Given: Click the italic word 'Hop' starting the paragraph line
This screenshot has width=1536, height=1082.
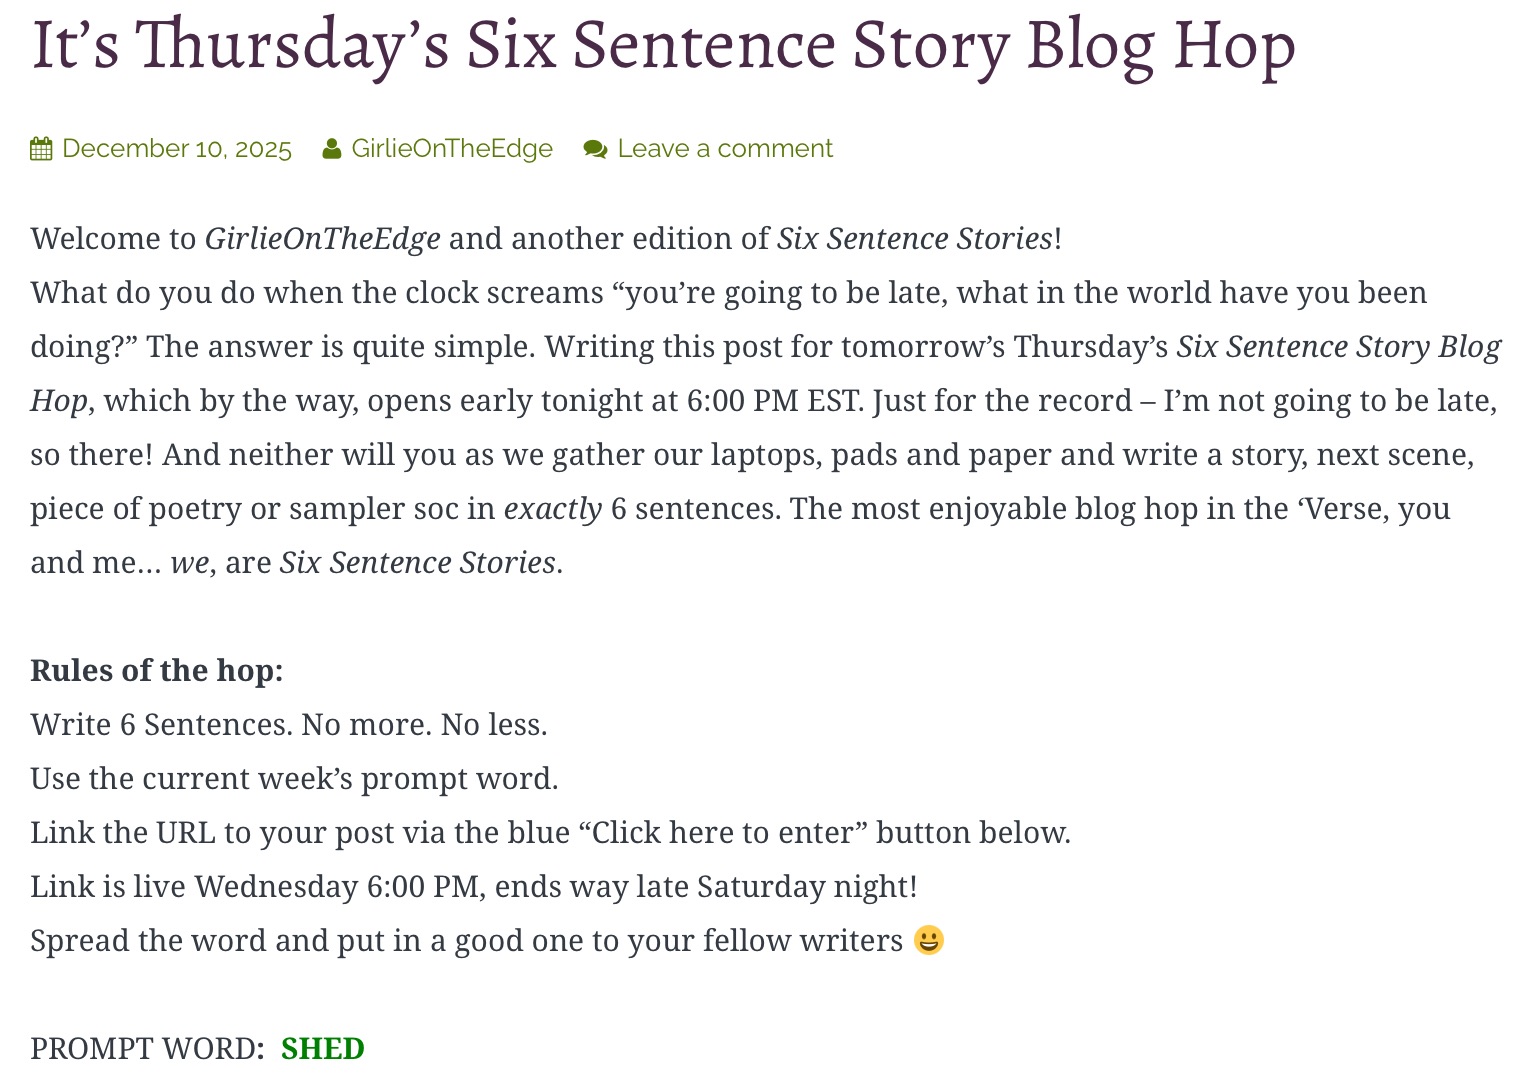Looking at the screenshot, I should coord(59,400).
